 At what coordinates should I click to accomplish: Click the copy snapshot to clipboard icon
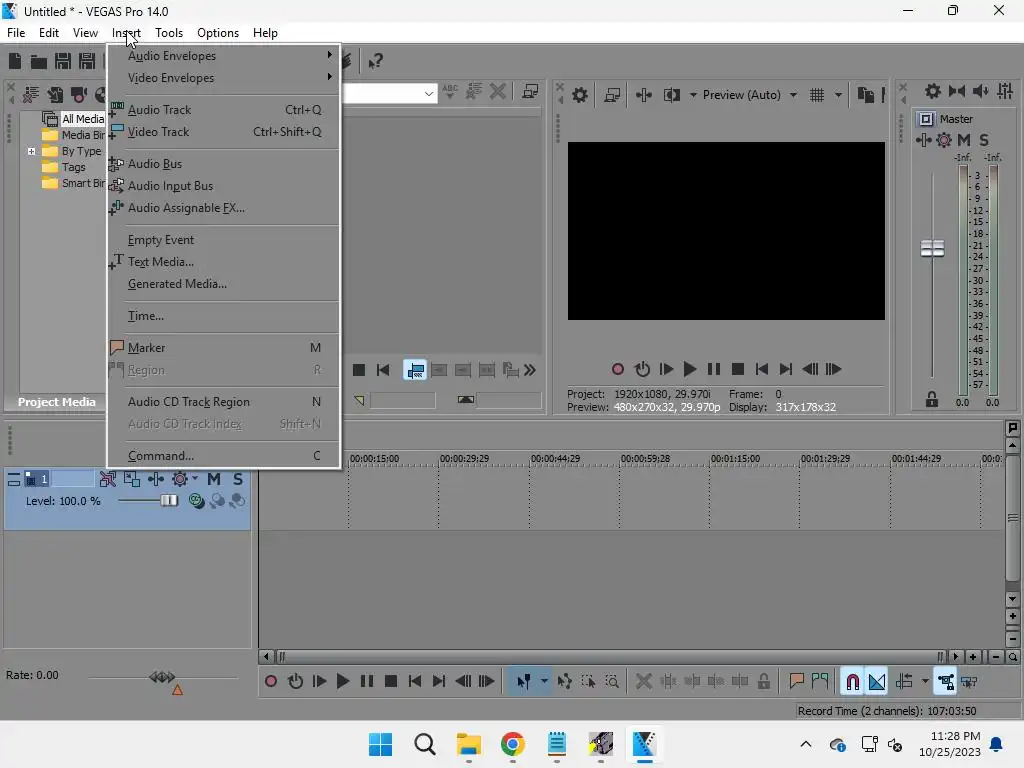[x=865, y=95]
